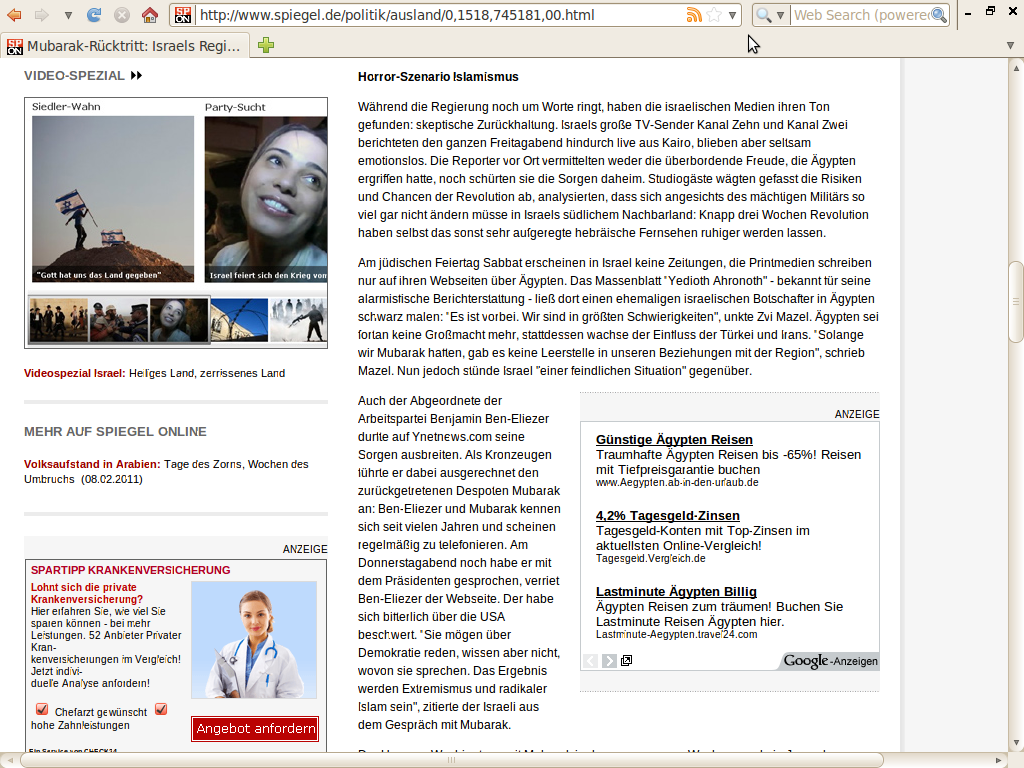
Task: Open Günstige Ägypten Reisen ad link
Action: pos(674,440)
